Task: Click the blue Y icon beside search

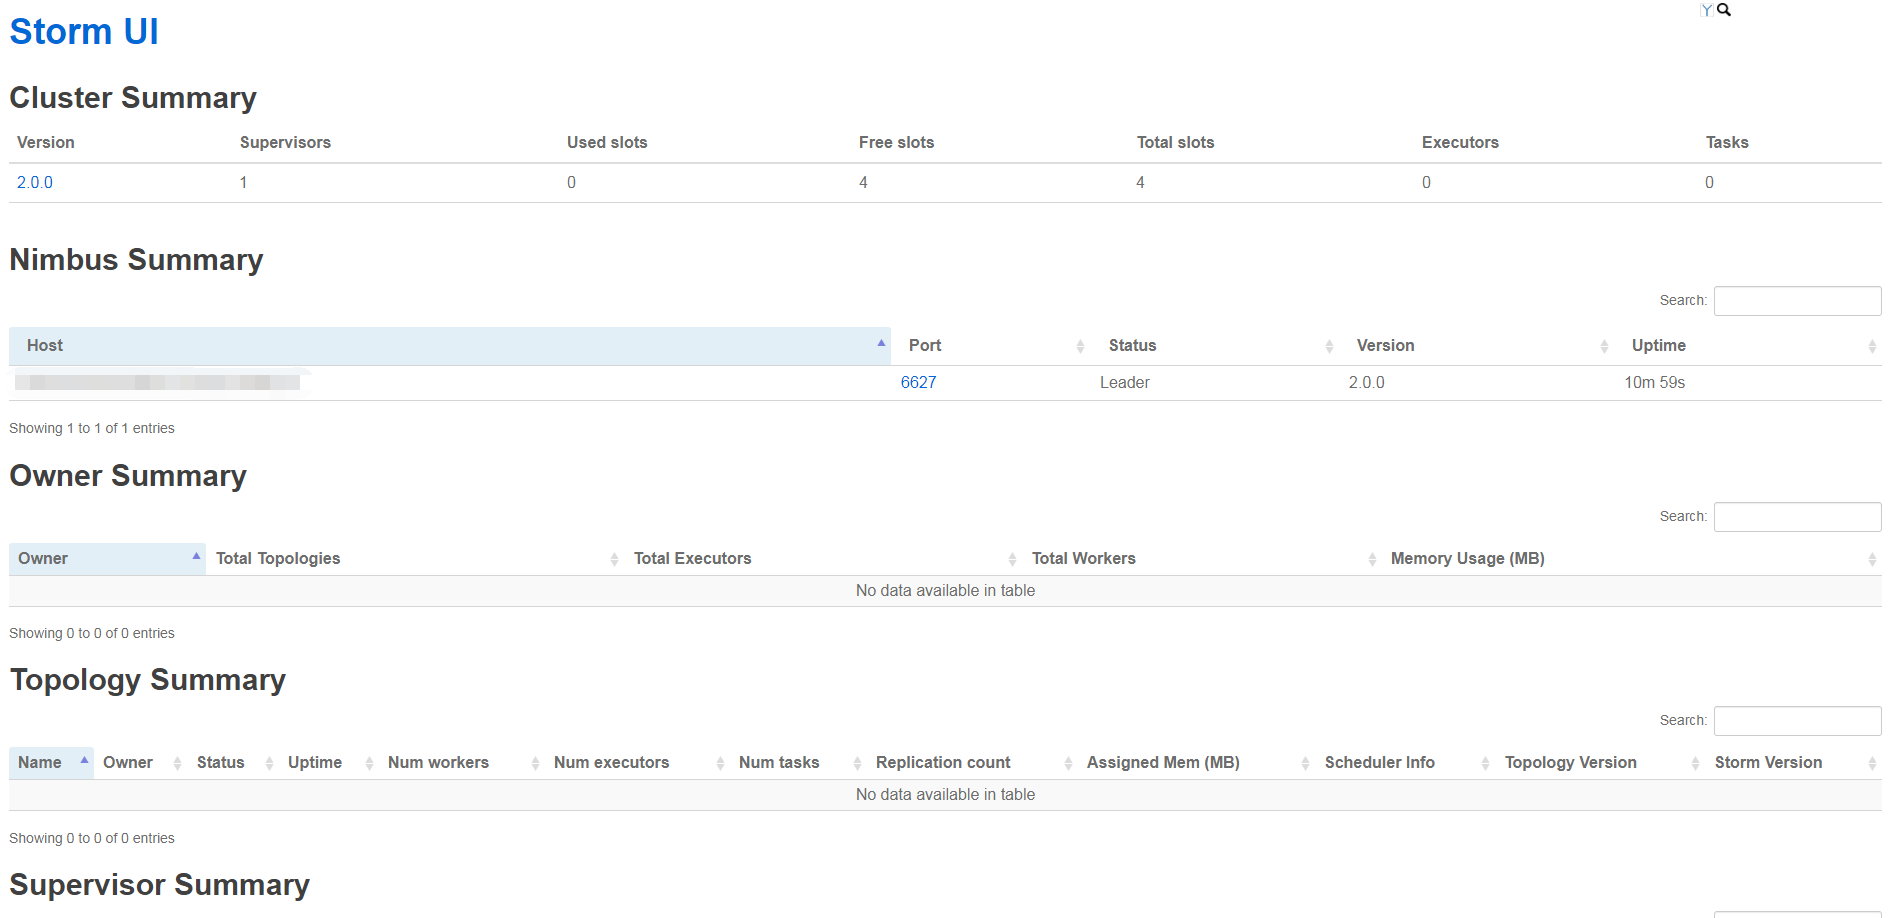Action: coord(1706,11)
